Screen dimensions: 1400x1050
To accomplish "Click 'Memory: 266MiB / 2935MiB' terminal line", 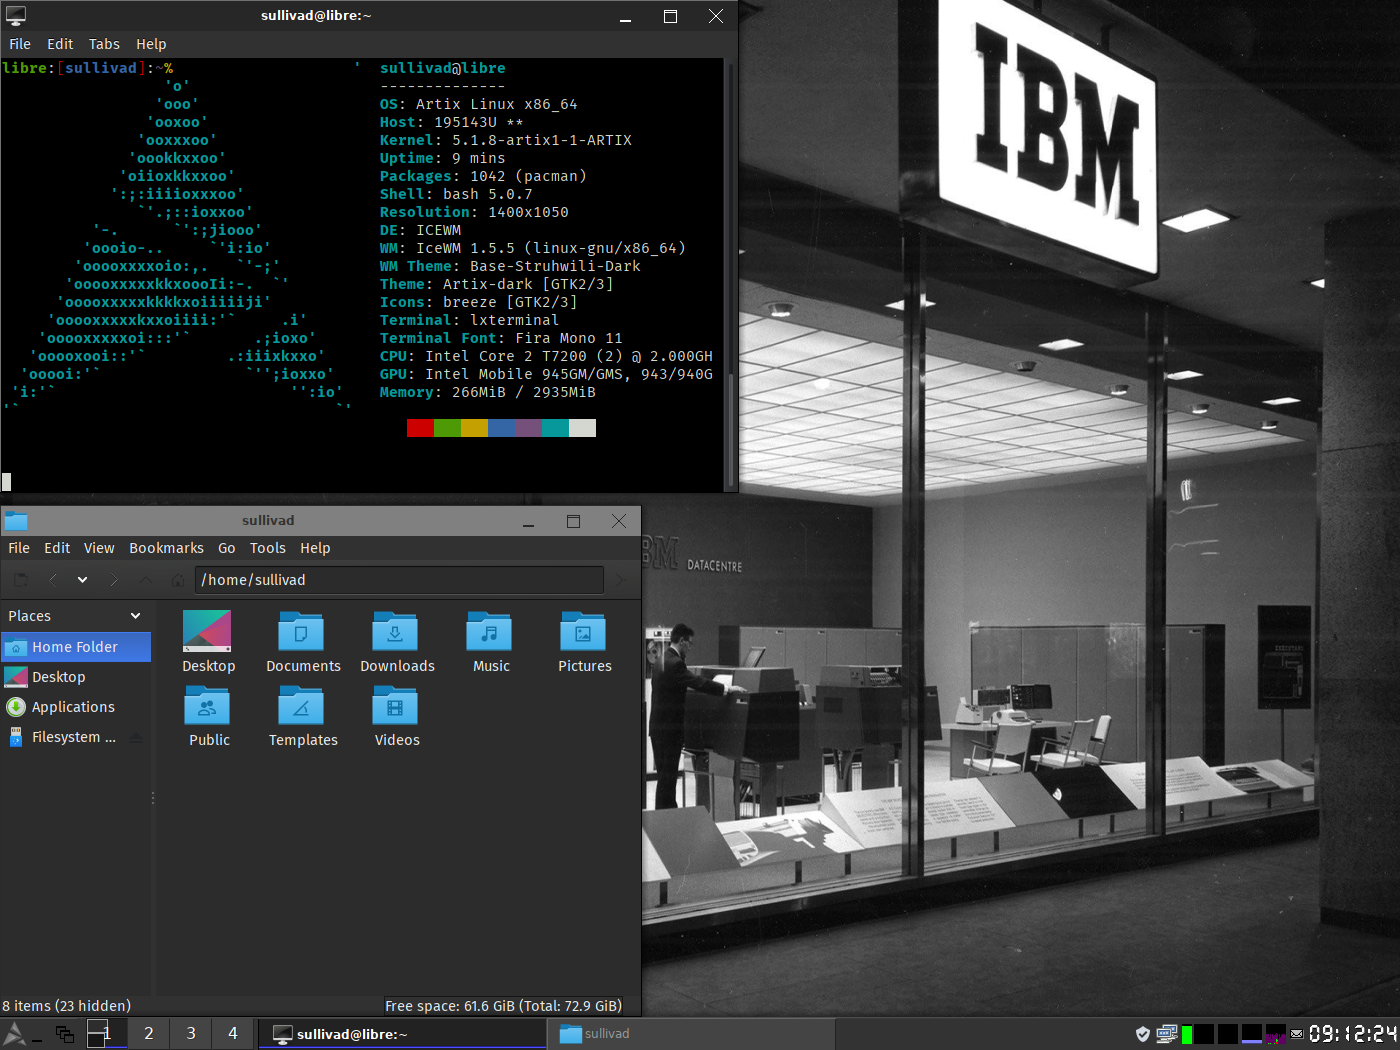I will point(487,392).
